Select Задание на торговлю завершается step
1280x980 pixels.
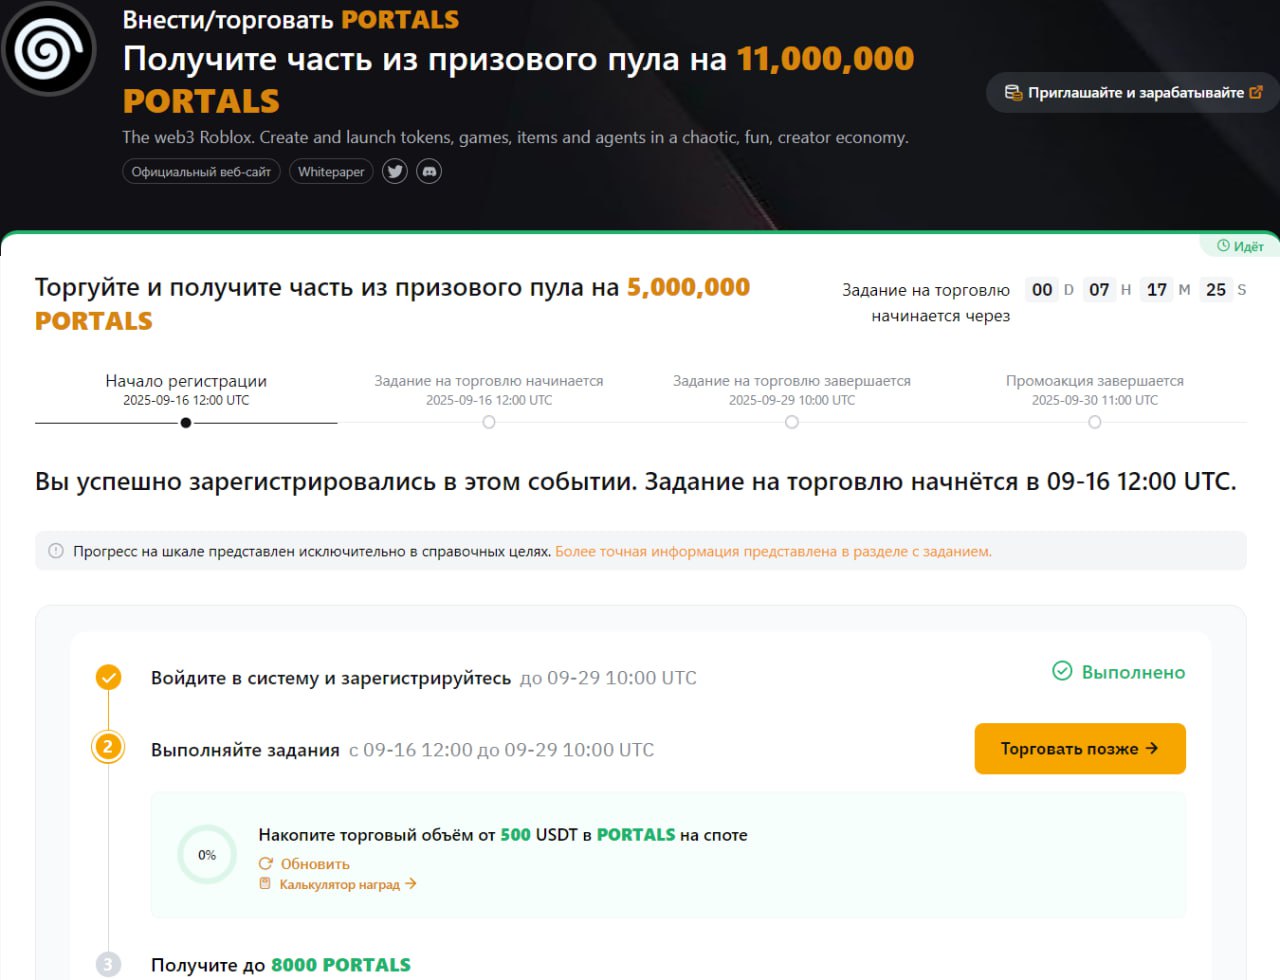pyautogui.click(x=792, y=423)
